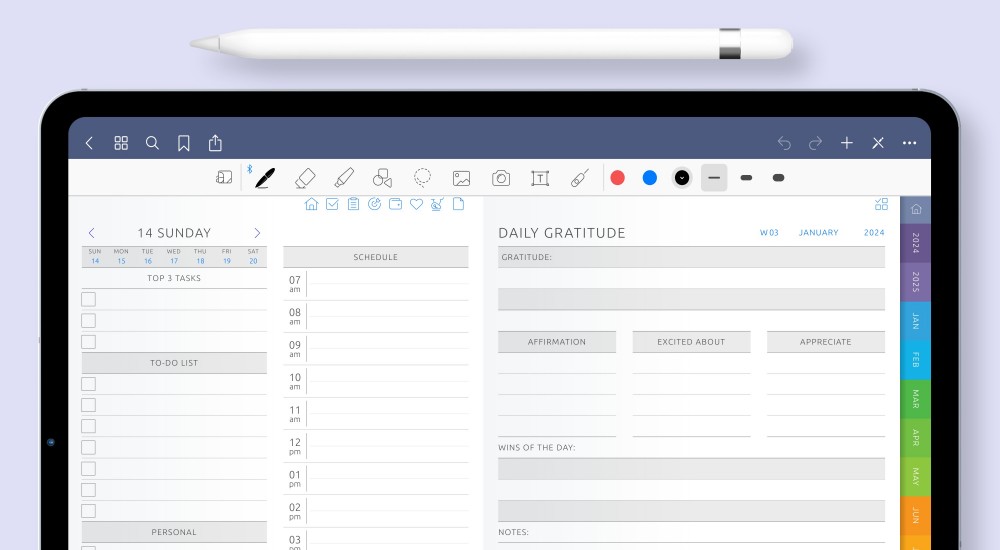Open the layout grid icon above W03
The width and height of the screenshot is (1000, 550).
click(881, 204)
